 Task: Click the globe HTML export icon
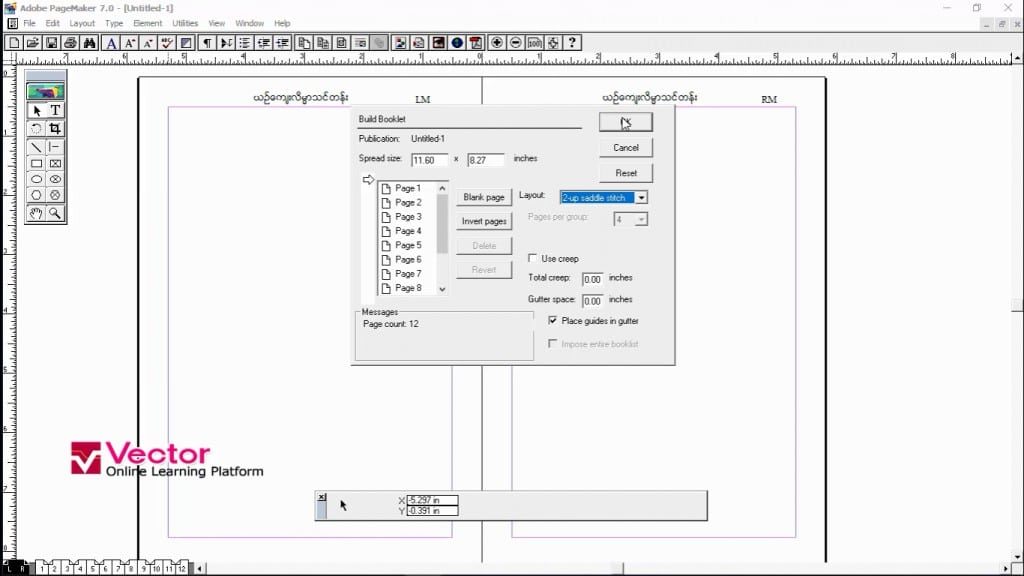tap(457, 43)
